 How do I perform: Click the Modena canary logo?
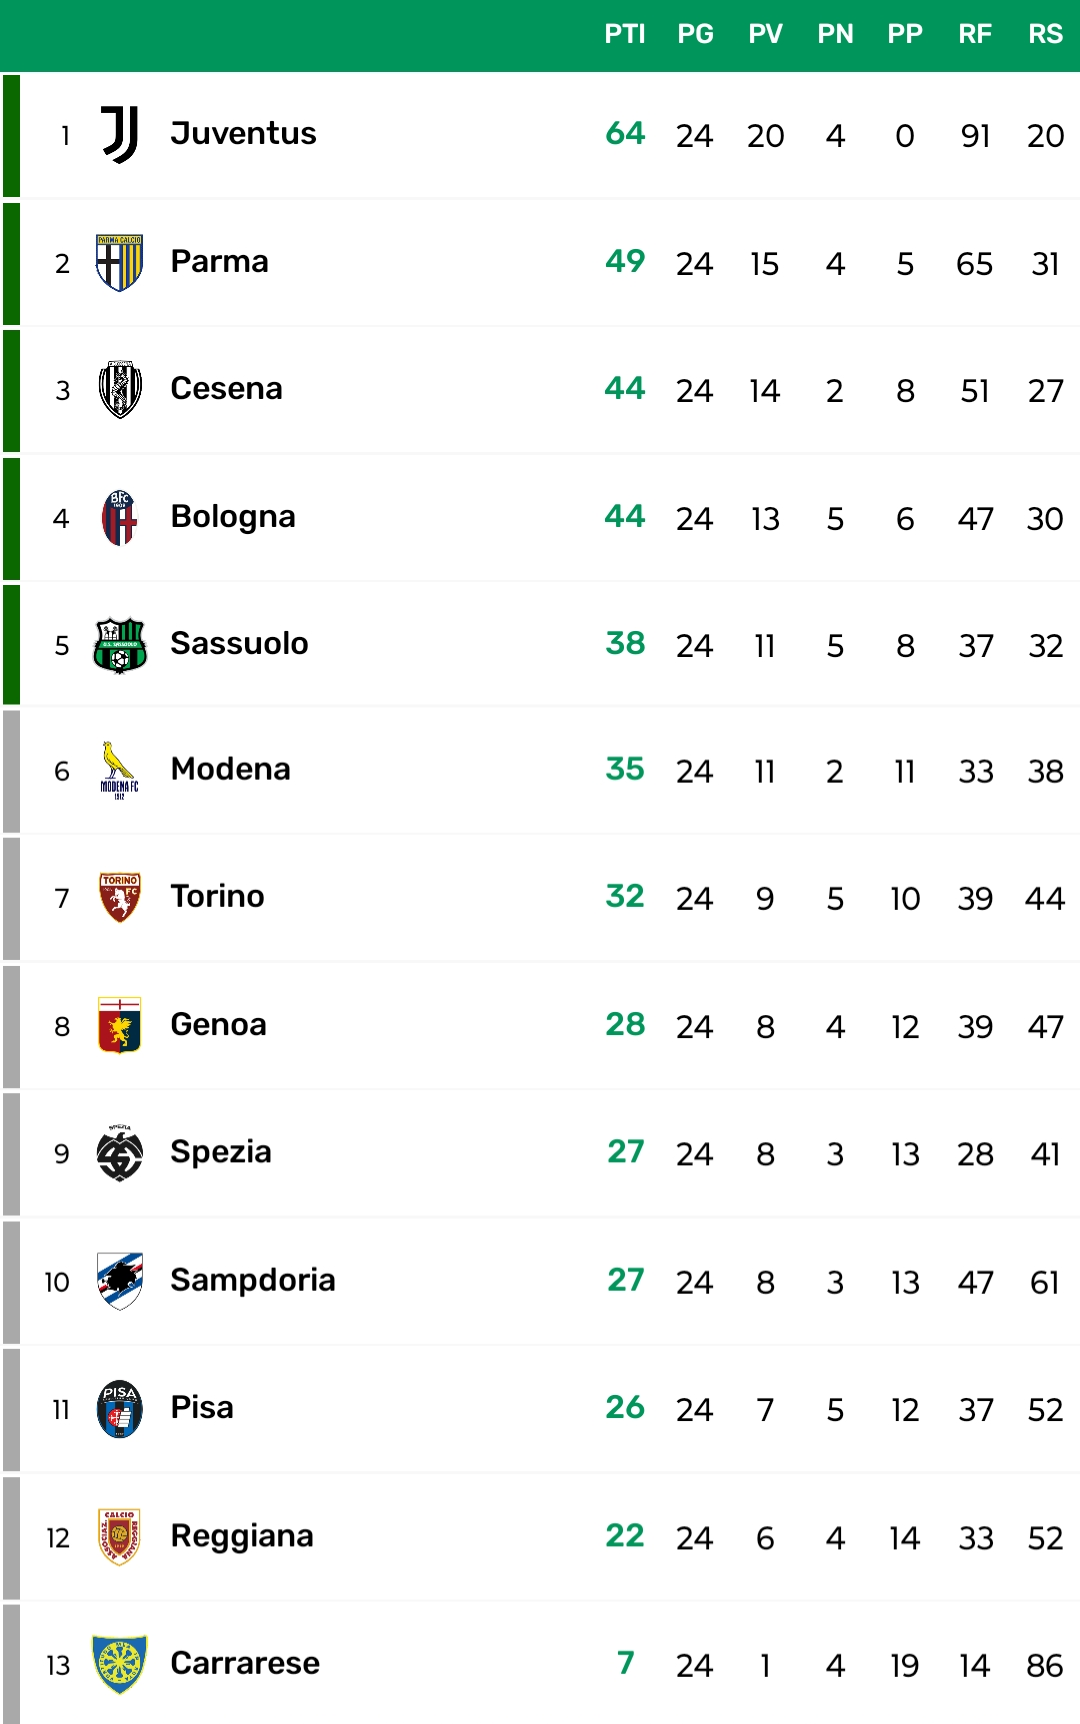tap(119, 771)
